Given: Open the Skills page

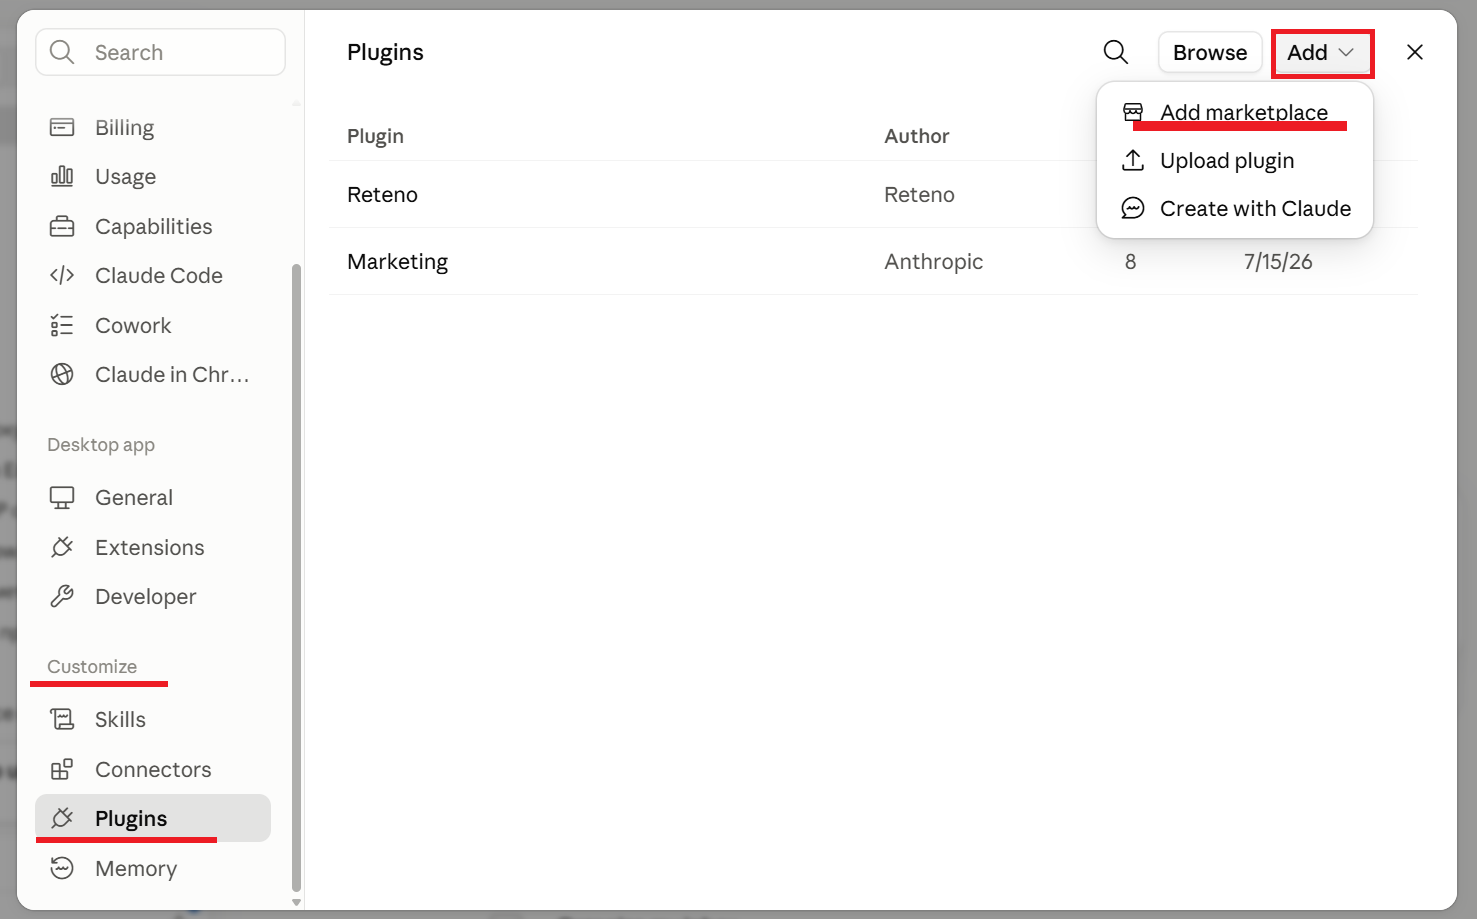Looking at the screenshot, I should [152, 719].
